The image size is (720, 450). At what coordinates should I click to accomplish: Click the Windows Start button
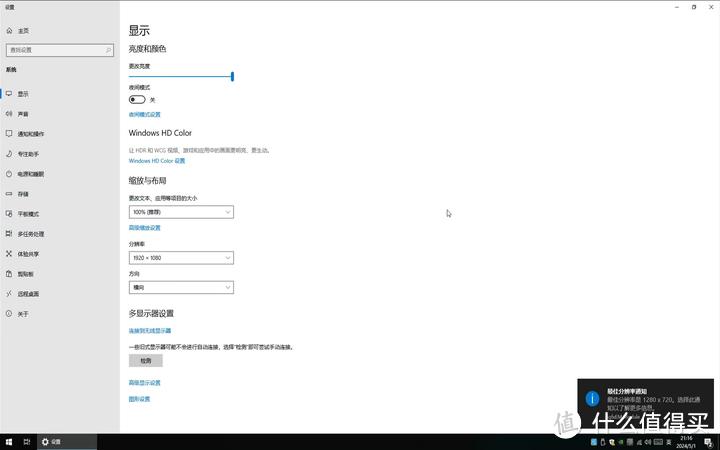[9, 441]
